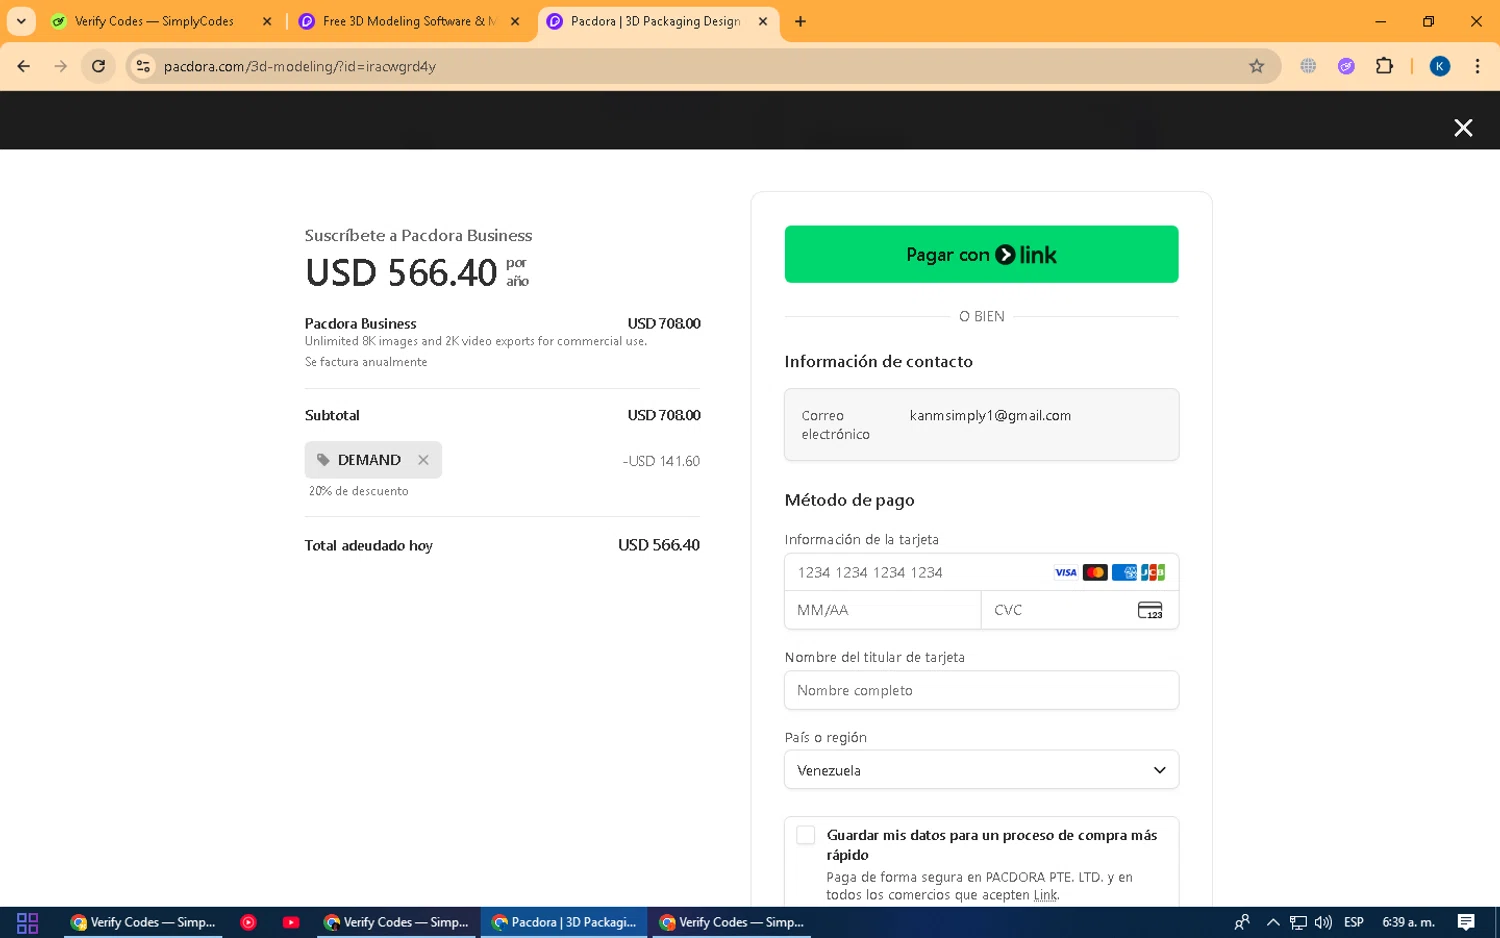Open second Verify Codes taskbar window
This screenshot has height=938, width=1500.
pos(397,922)
